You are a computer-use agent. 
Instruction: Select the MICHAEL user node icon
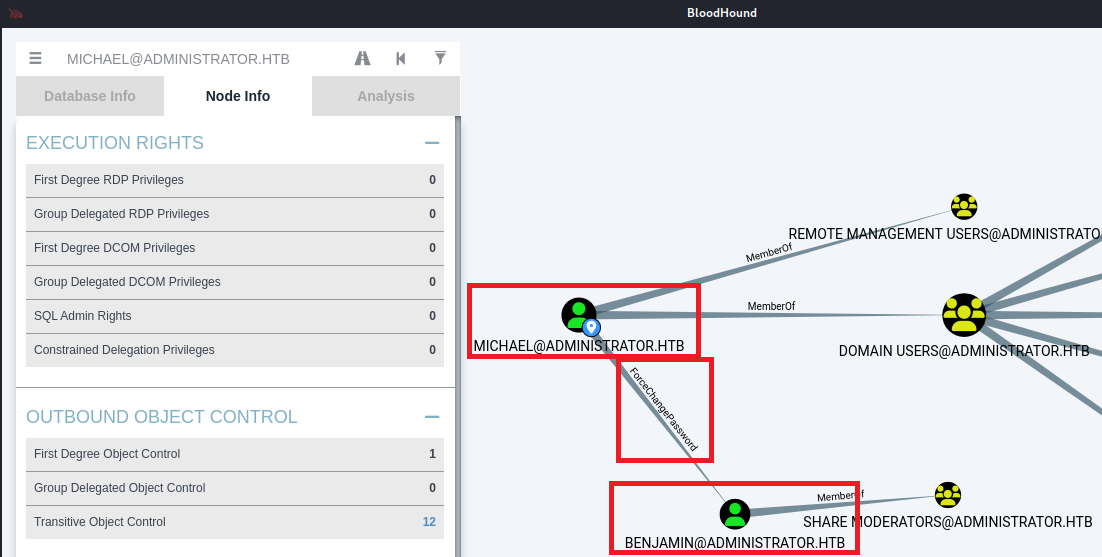[x=579, y=315]
